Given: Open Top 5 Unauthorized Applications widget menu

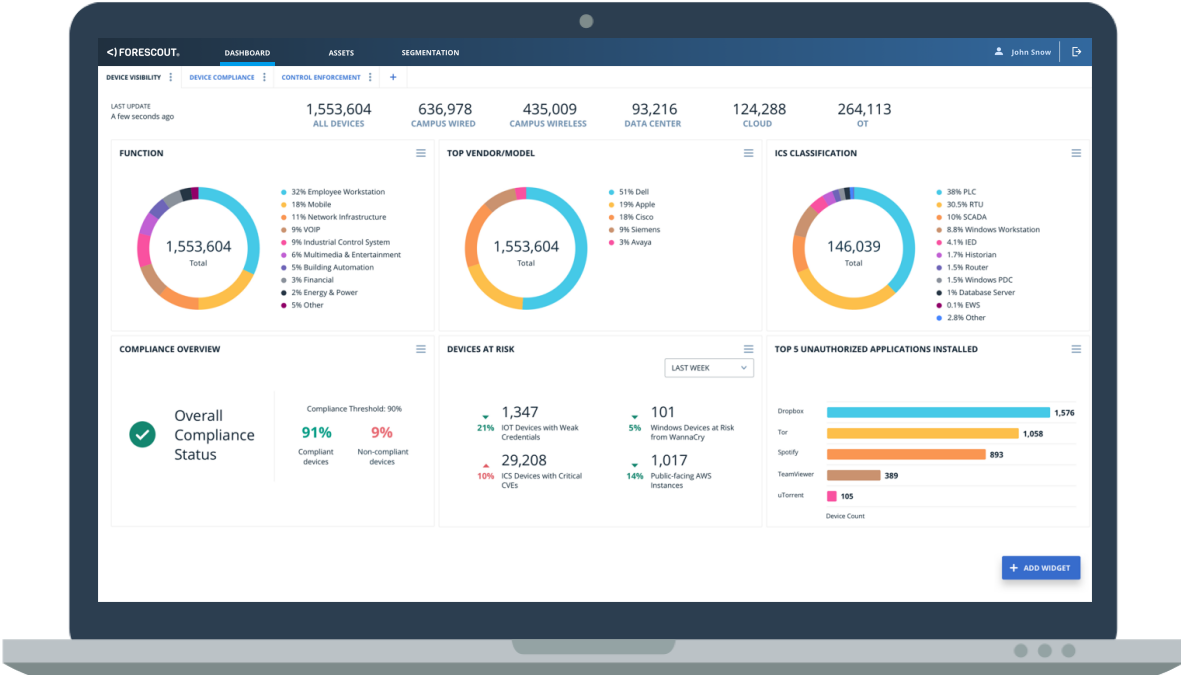Looking at the screenshot, I should pyautogui.click(x=1076, y=349).
